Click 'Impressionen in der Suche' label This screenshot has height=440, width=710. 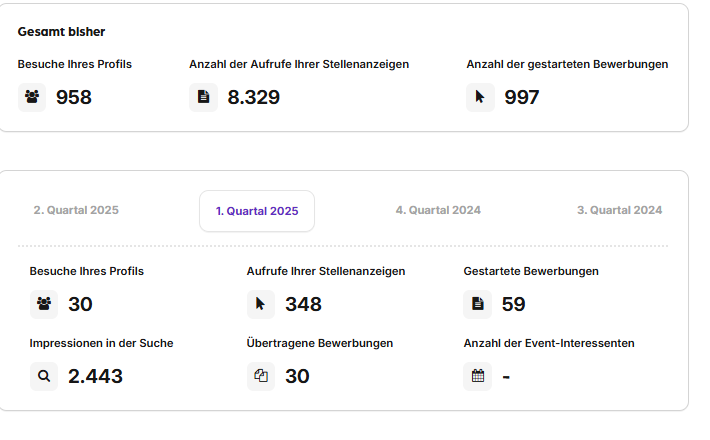pos(101,343)
